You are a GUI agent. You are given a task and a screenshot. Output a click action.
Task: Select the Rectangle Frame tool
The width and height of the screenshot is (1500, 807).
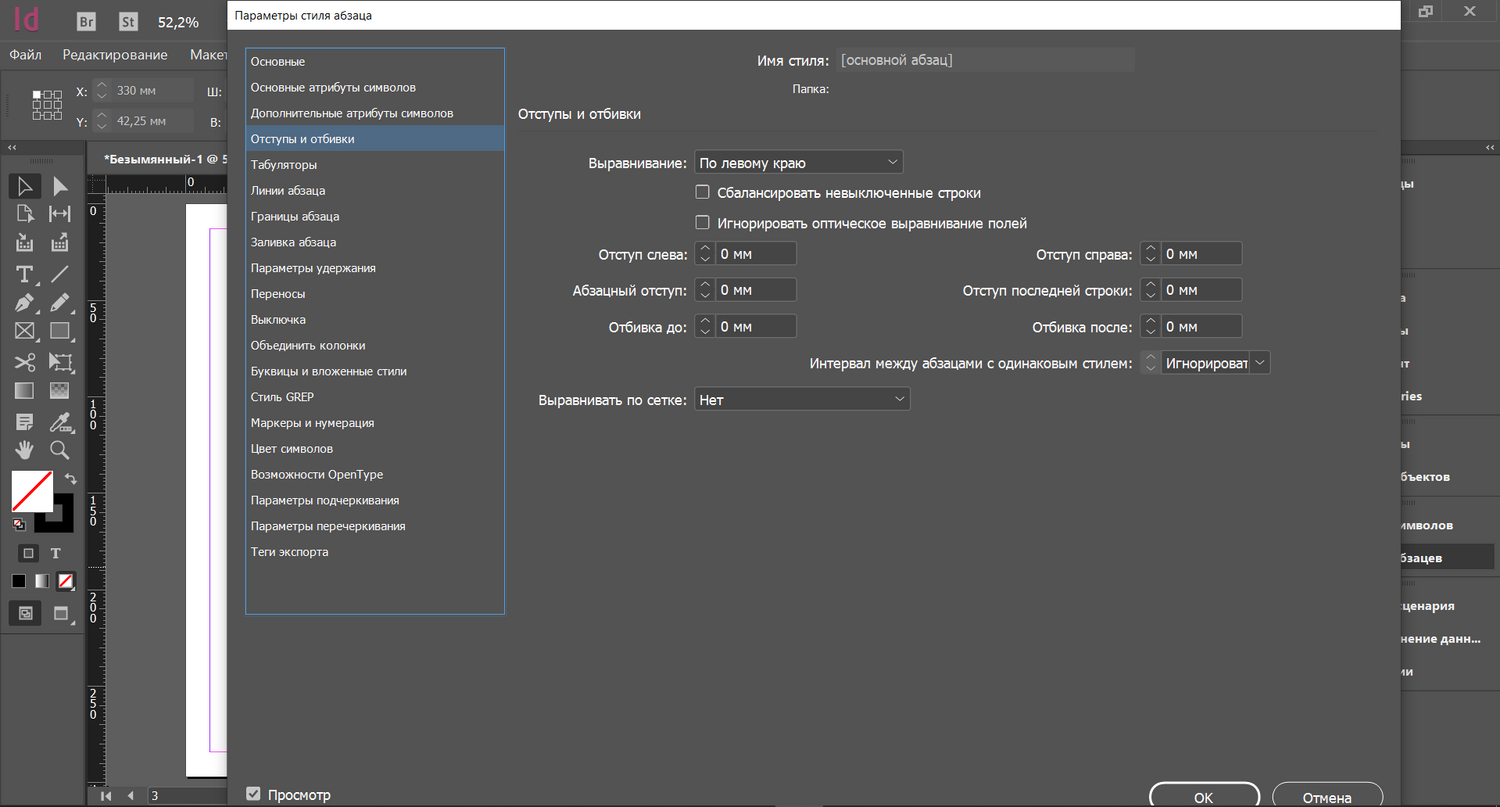point(25,332)
